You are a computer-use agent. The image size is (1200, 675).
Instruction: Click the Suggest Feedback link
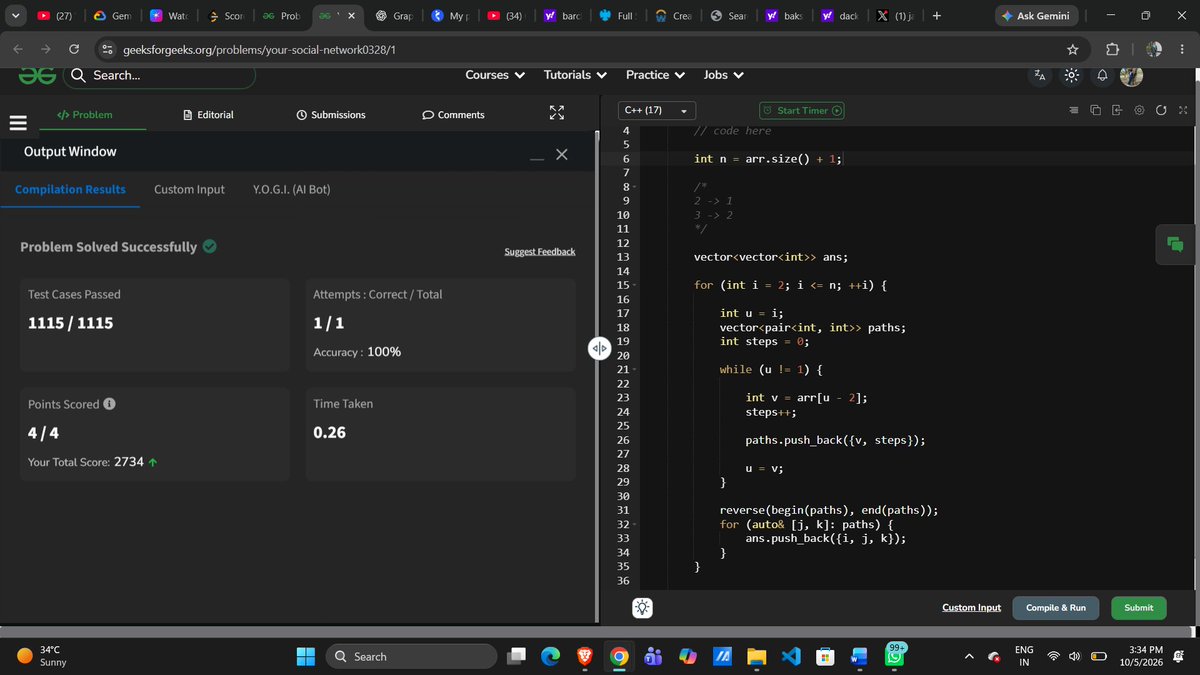tap(540, 252)
